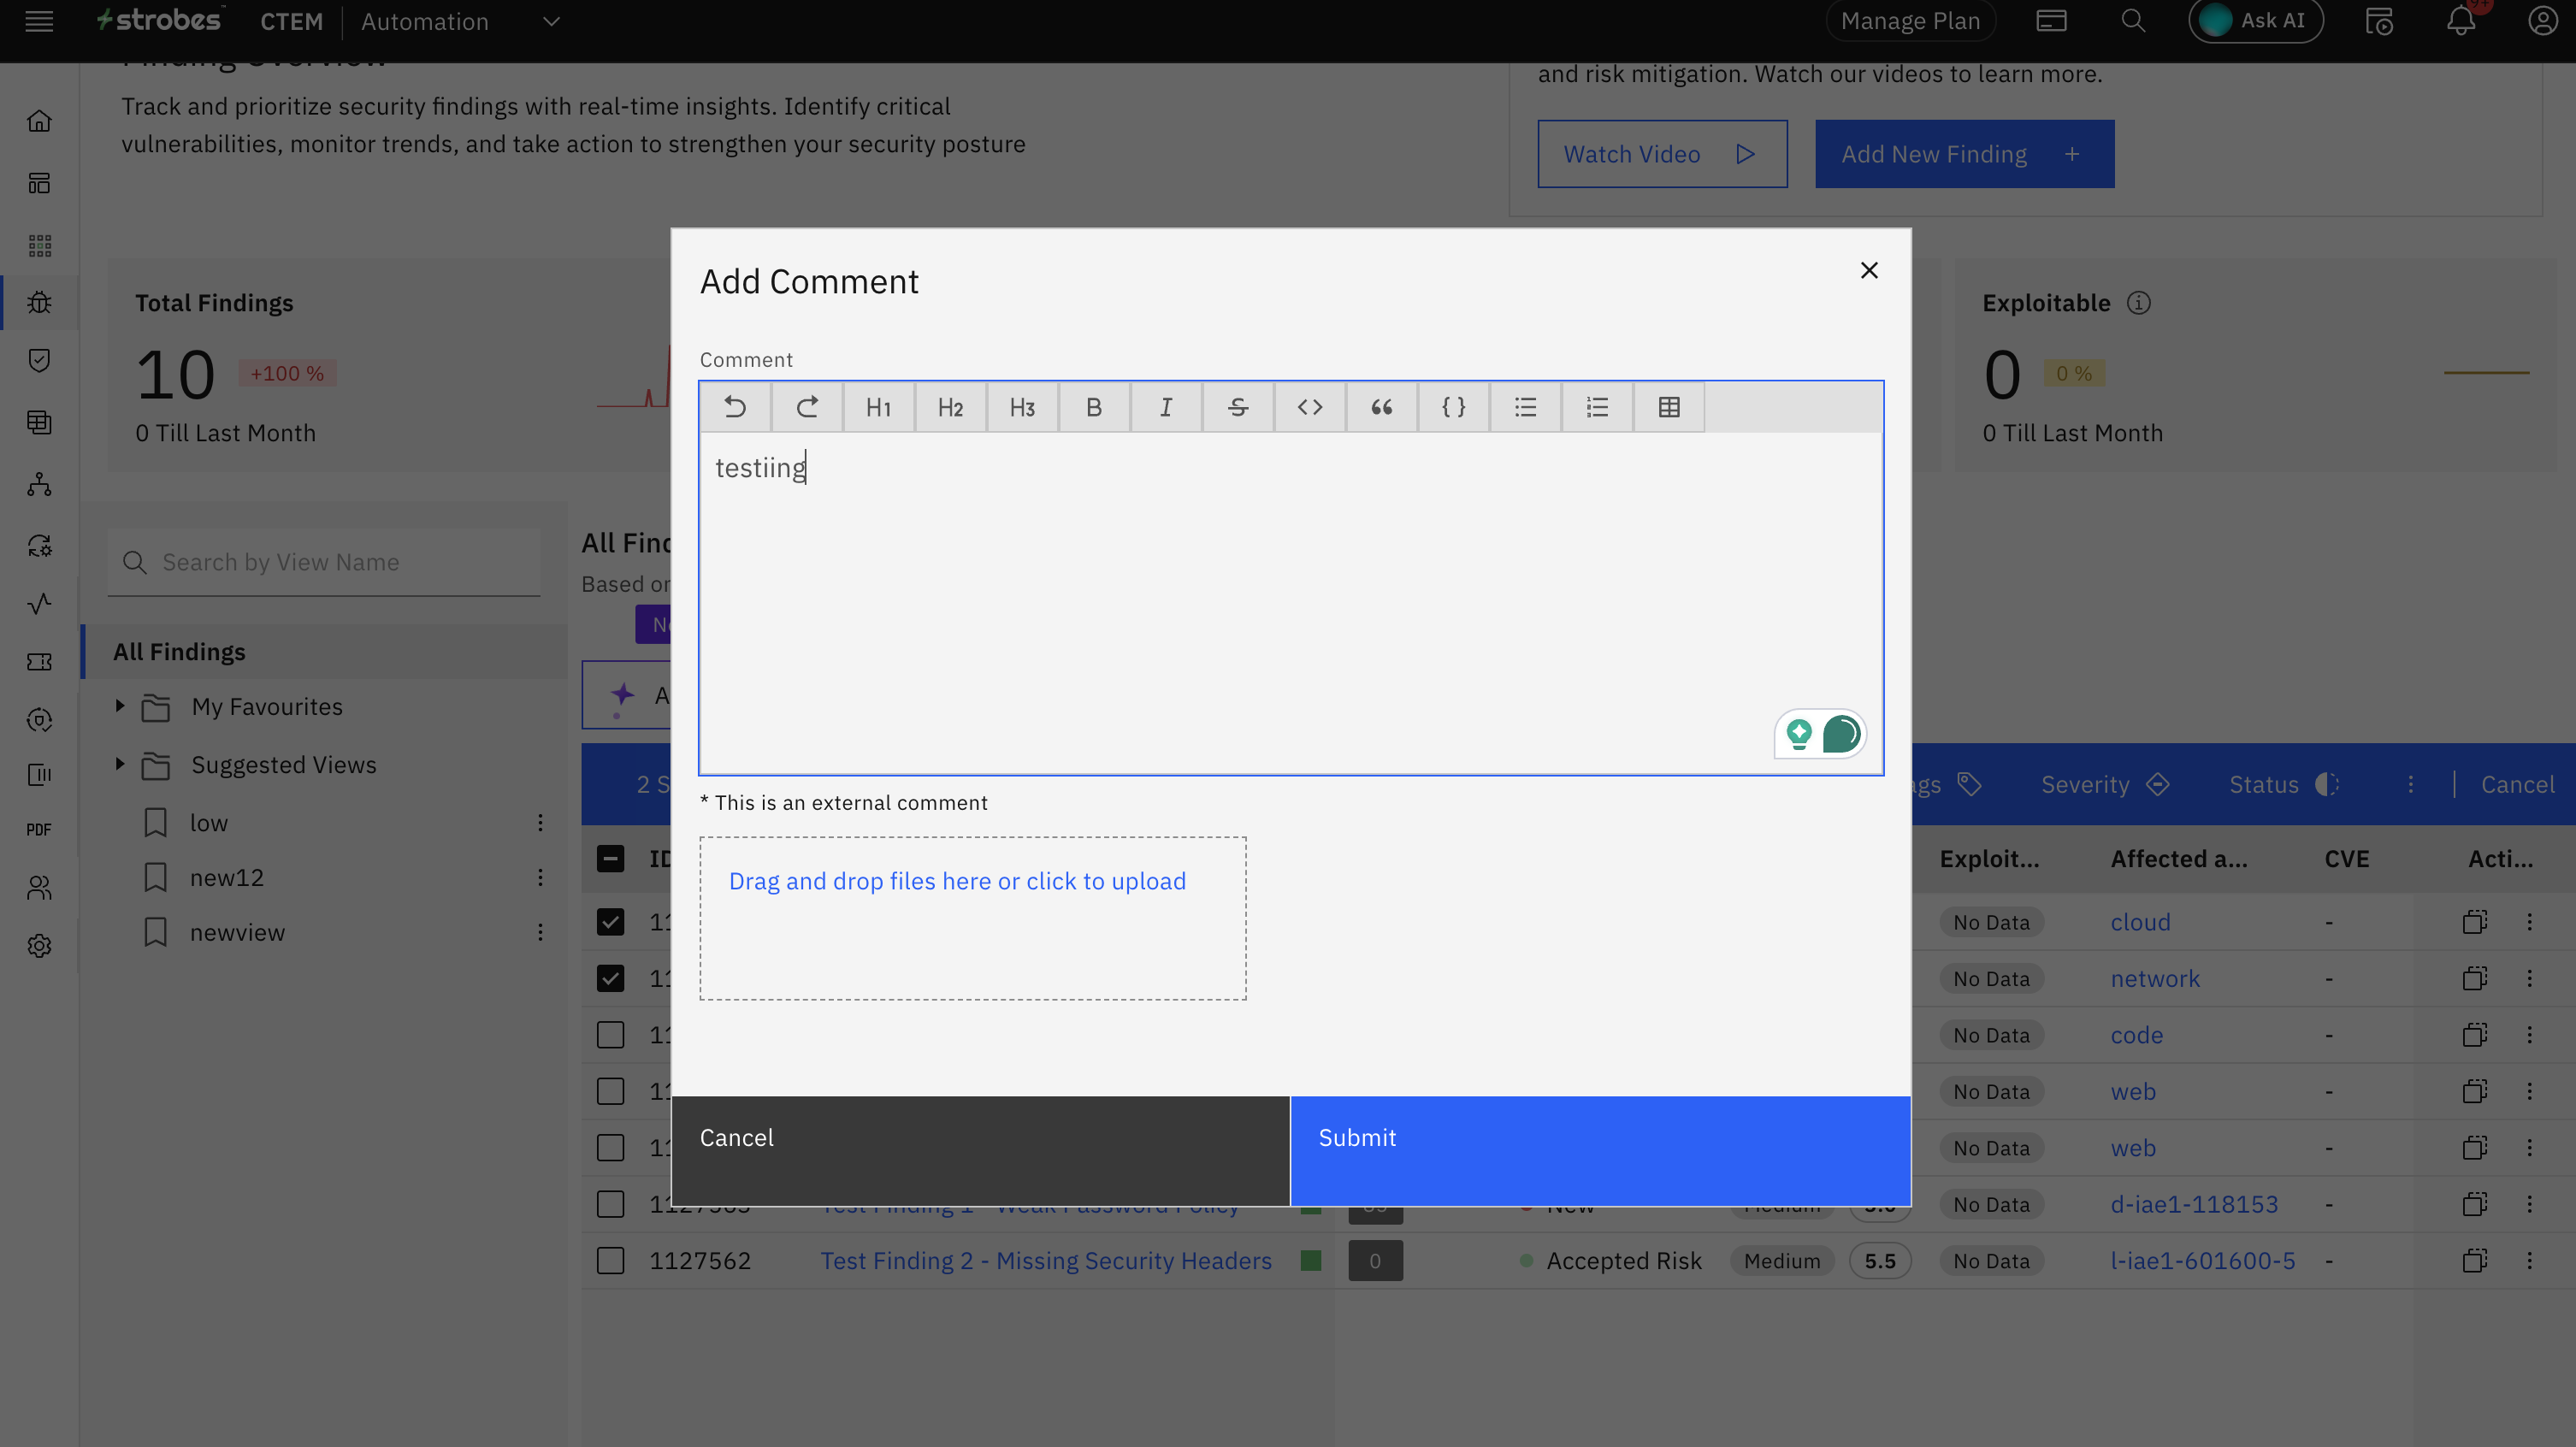
Task: Uncheck the first selected finding checkbox
Action: [610, 922]
